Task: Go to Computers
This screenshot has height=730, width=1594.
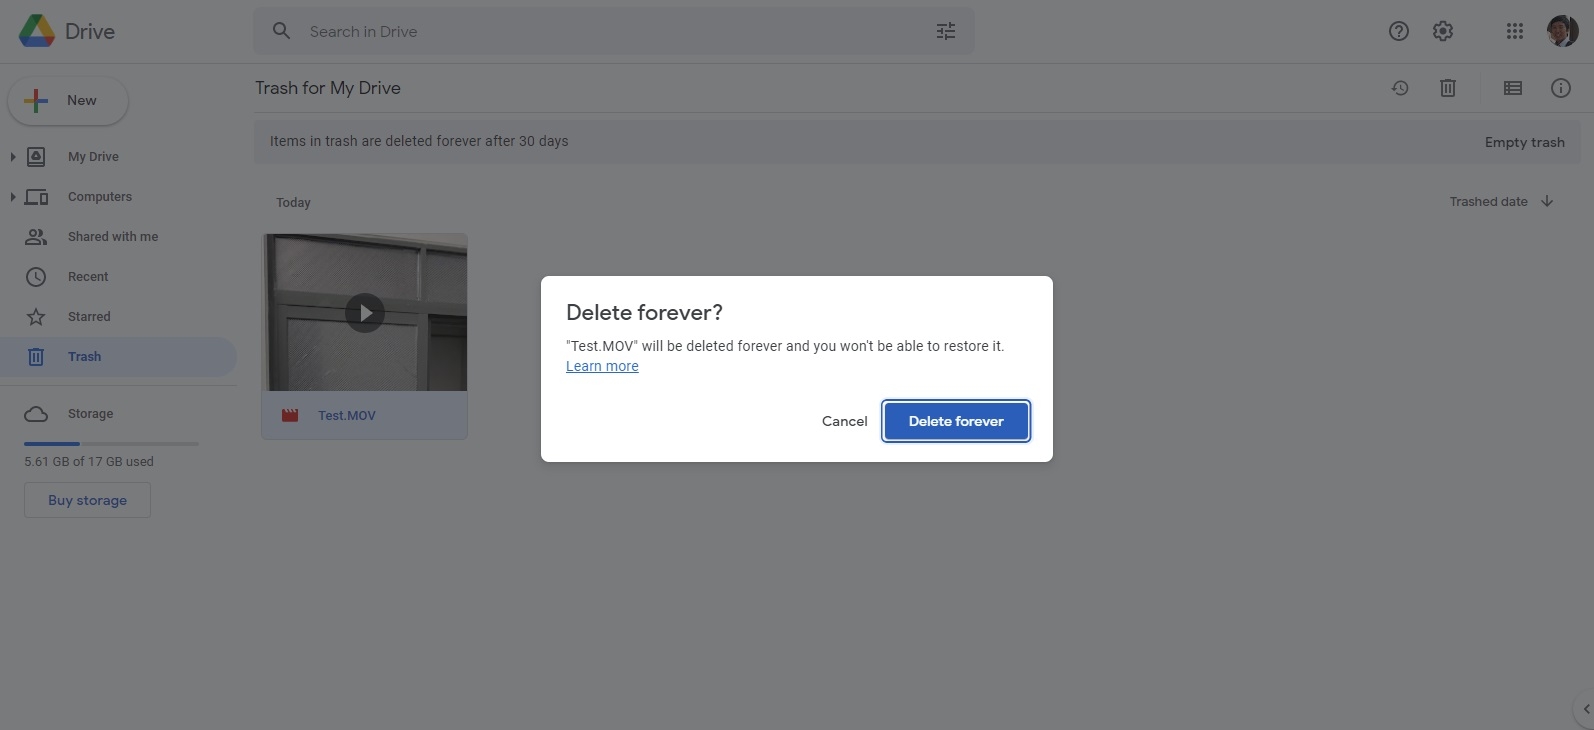Action: tap(100, 197)
